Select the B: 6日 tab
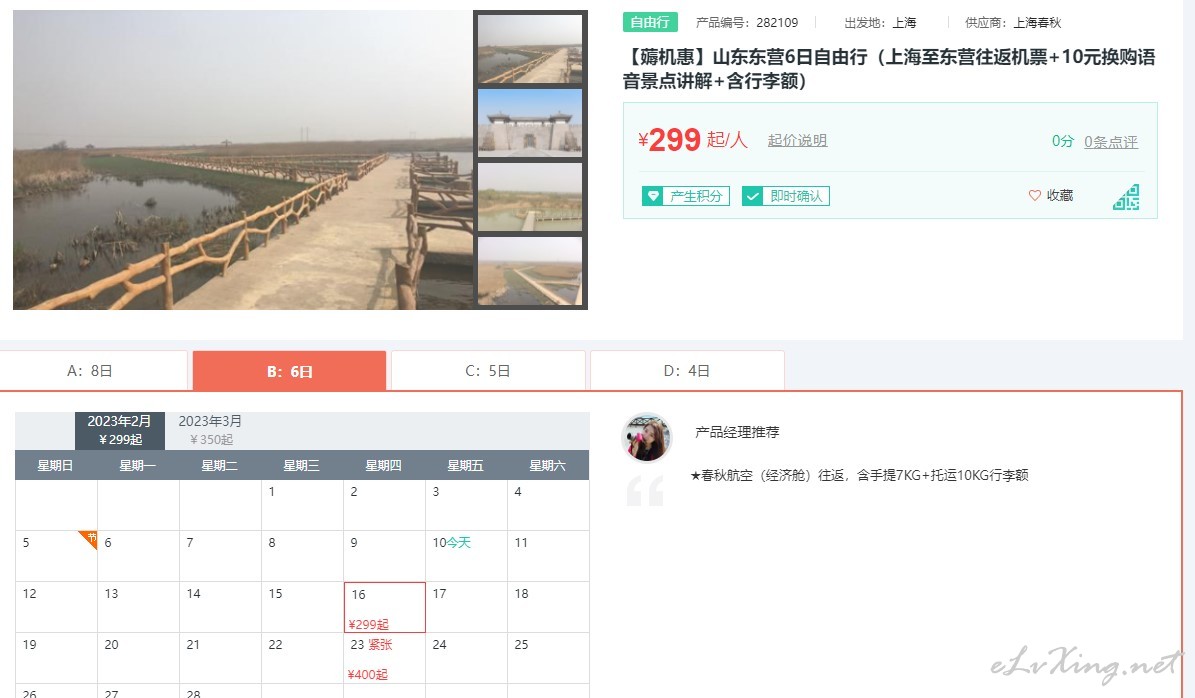This screenshot has height=698, width=1195. tap(290, 371)
